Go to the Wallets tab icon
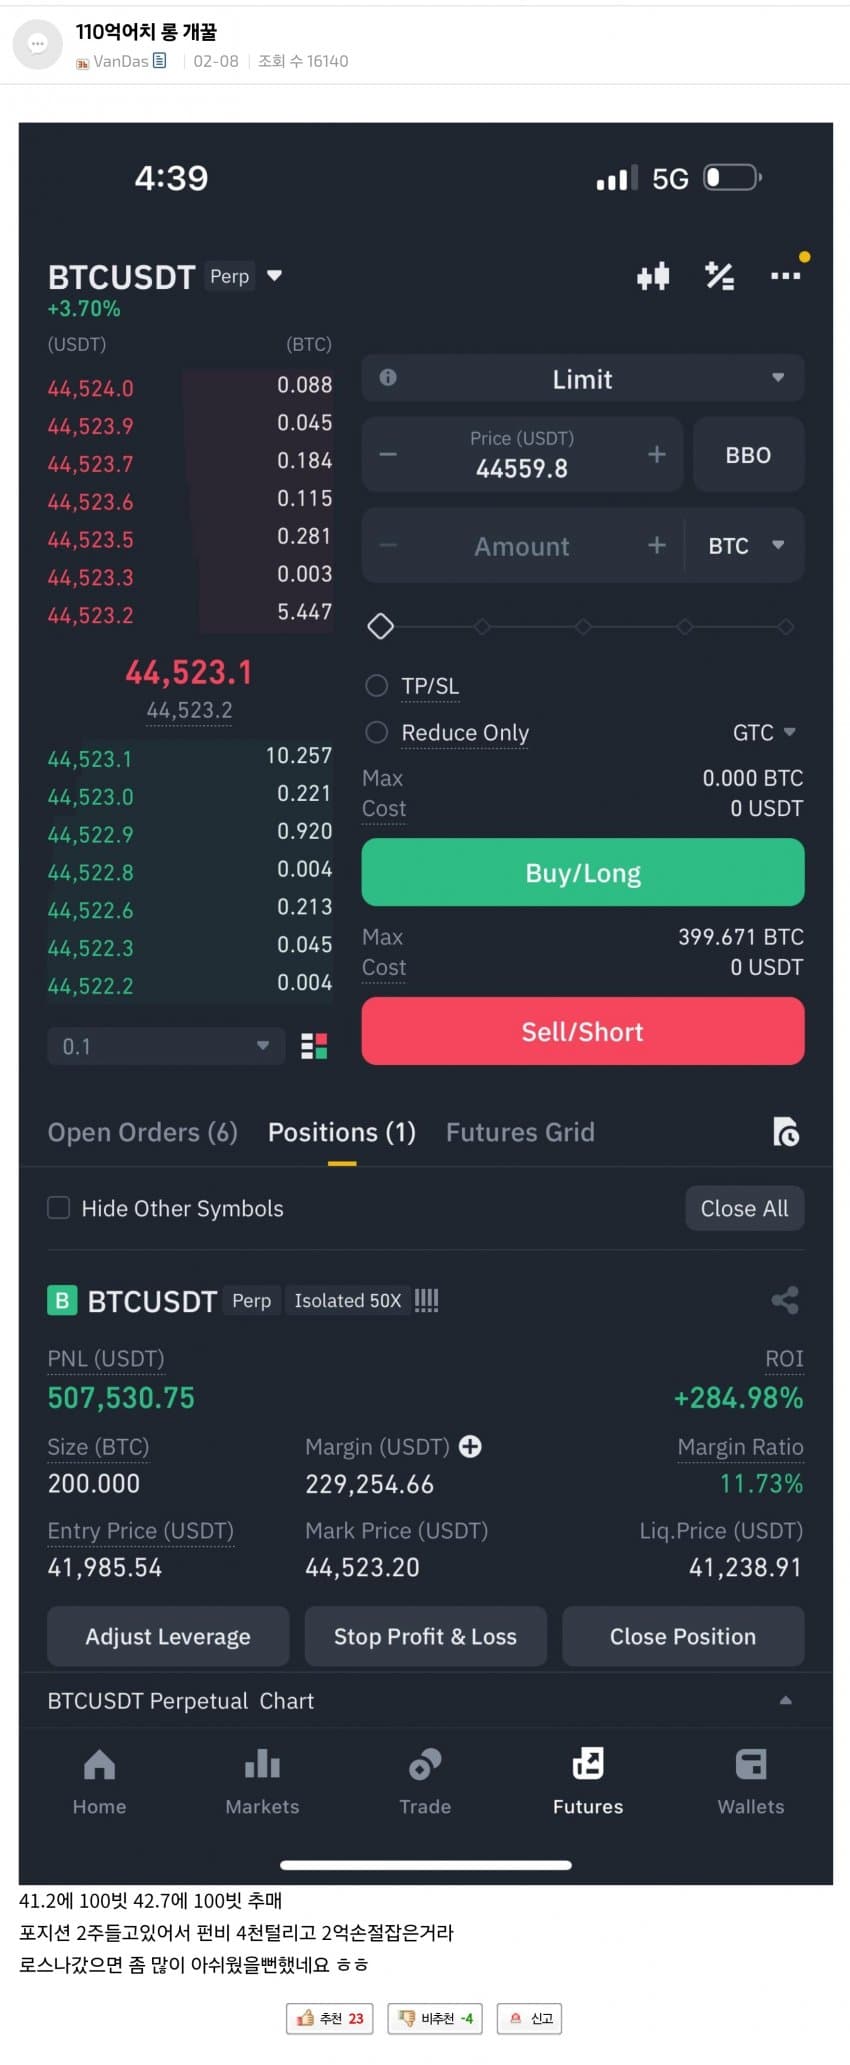This screenshot has height=2065, width=850. [750, 1765]
